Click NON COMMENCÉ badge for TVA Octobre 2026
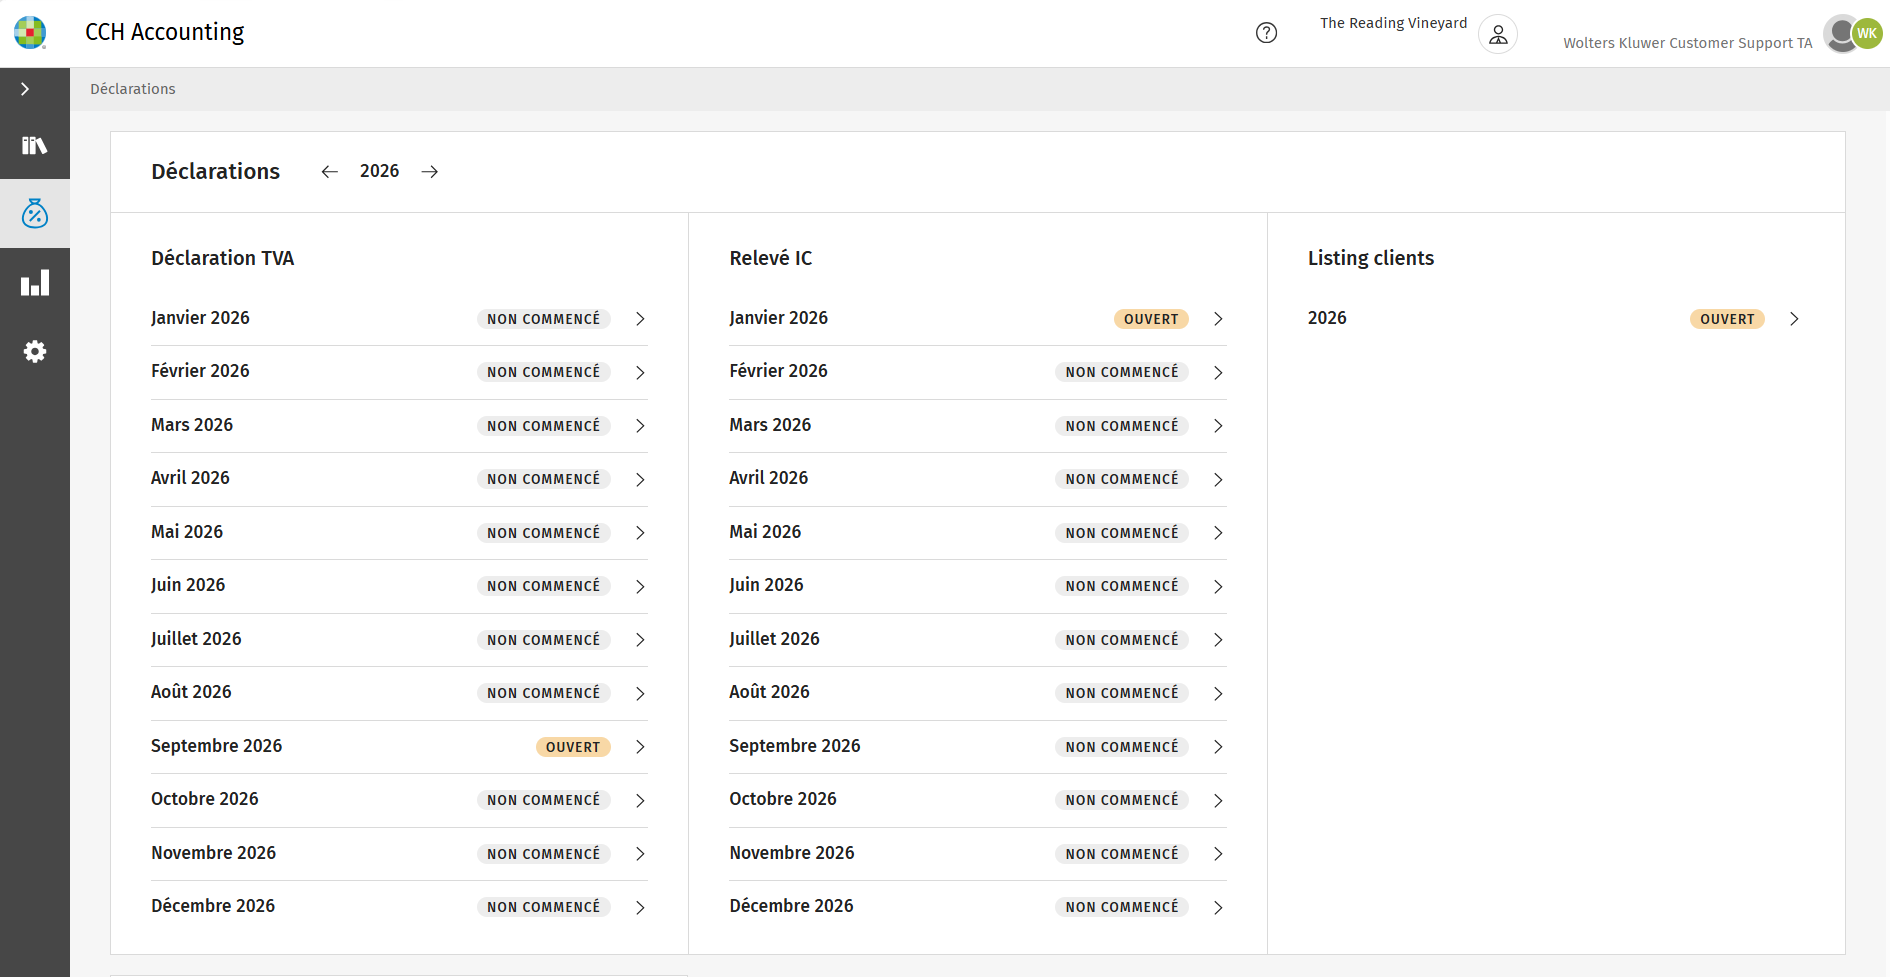The width and height of the screenshot is (1890, 977). coord(544,800)
